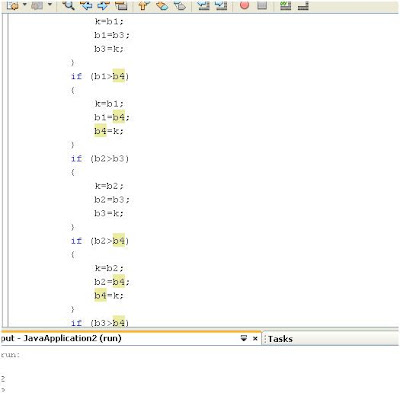Start macro recording with the red circle
This screenshot has height=393, width=400.
coord(244,5)
